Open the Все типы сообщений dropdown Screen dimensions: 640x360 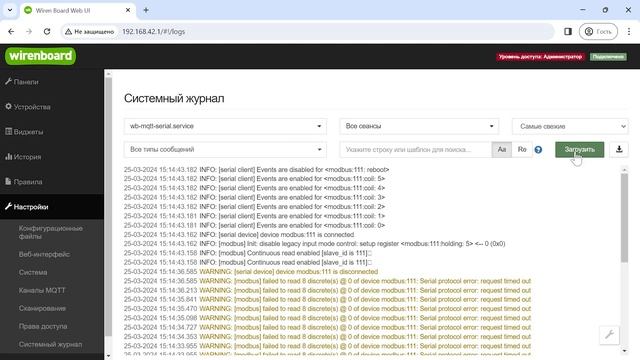[225, 149]
